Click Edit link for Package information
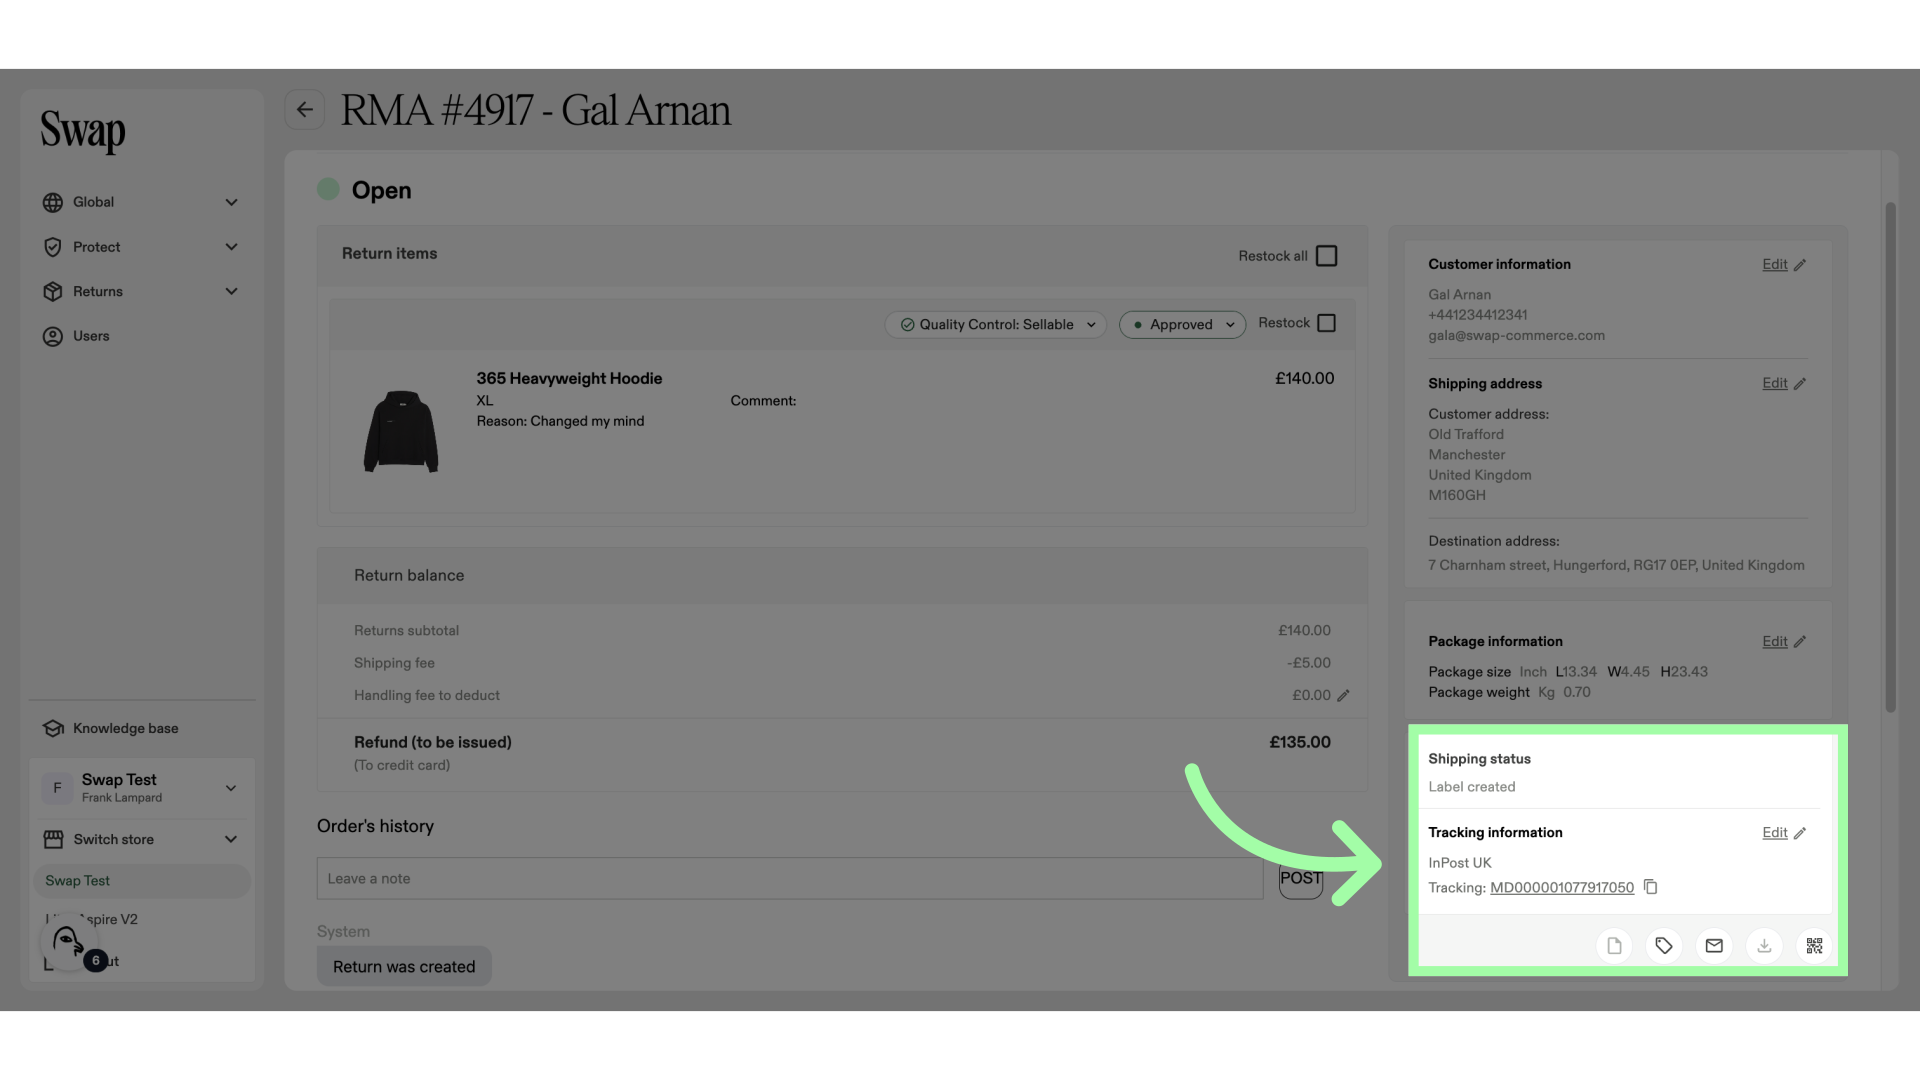Image resolution: width=1920 pixels, height=1080 pixels. point(1774,641)
